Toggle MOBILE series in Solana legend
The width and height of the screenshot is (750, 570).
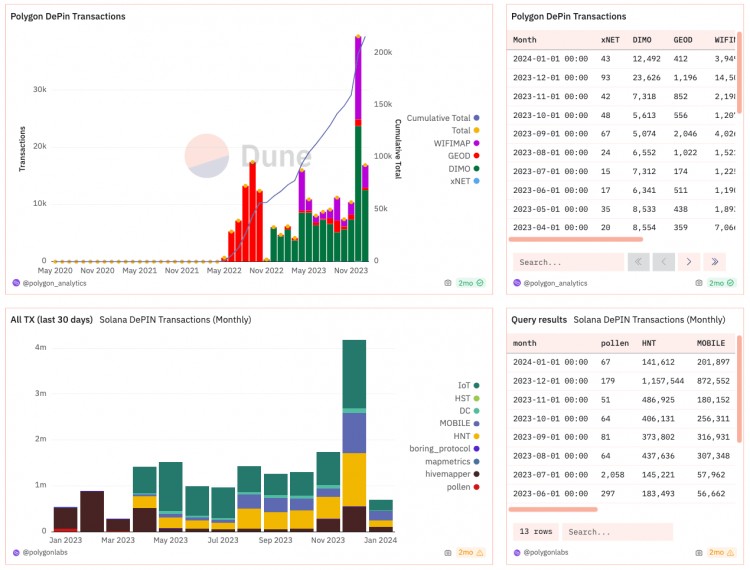coord(459,423)
